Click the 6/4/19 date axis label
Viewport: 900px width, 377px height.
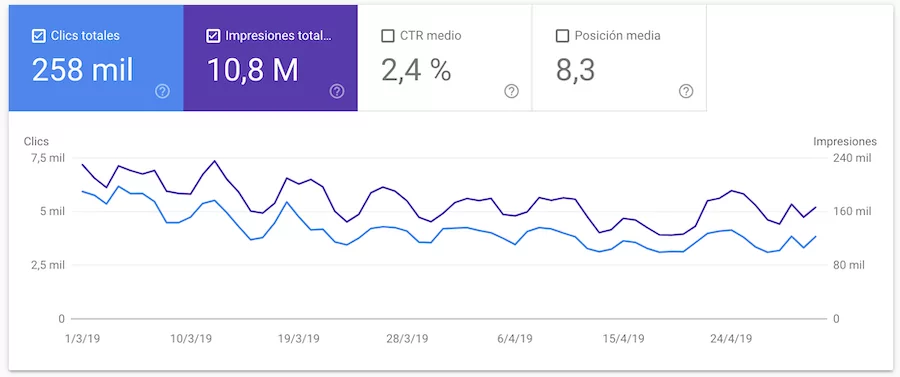tap(515, 339)
